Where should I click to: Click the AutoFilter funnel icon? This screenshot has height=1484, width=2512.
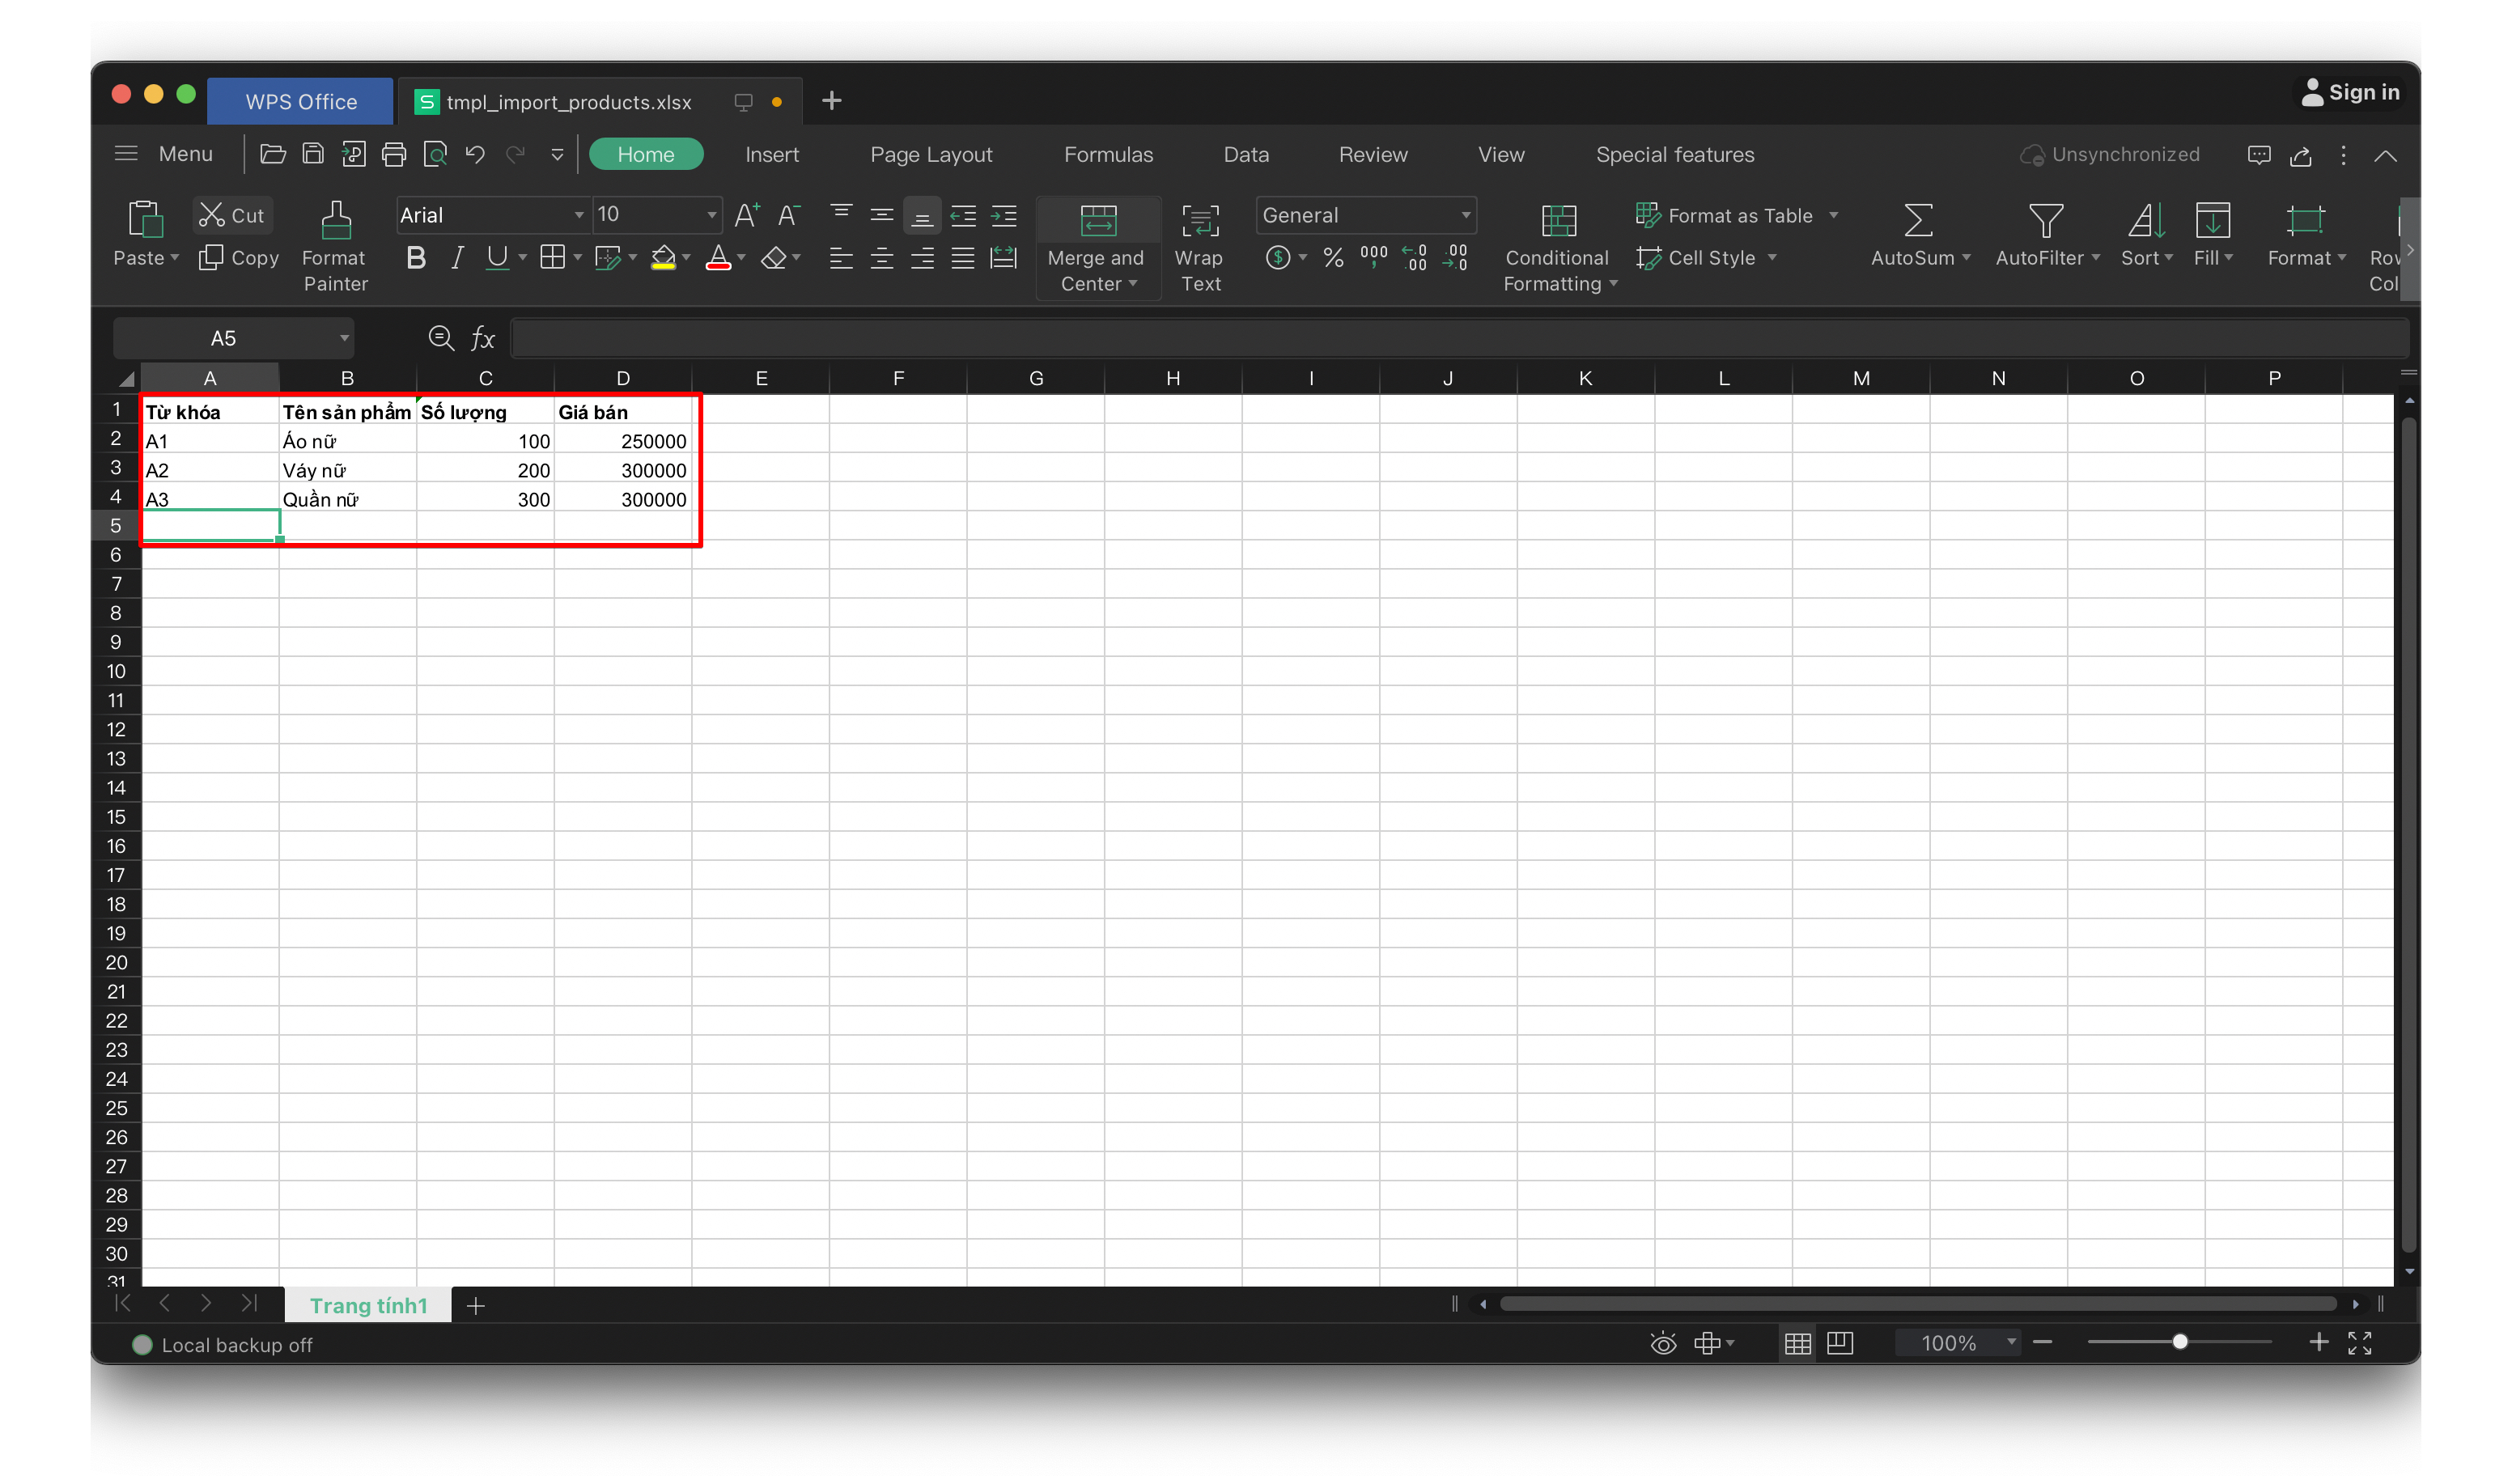2045,220
